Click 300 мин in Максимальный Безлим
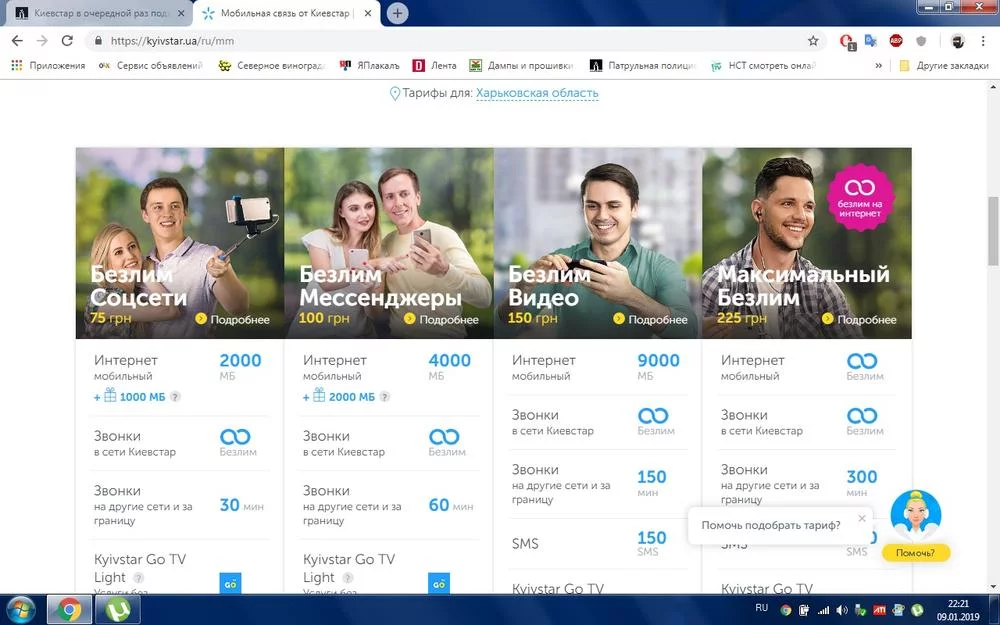This screenshot has height=625, width=1000. 861,483
